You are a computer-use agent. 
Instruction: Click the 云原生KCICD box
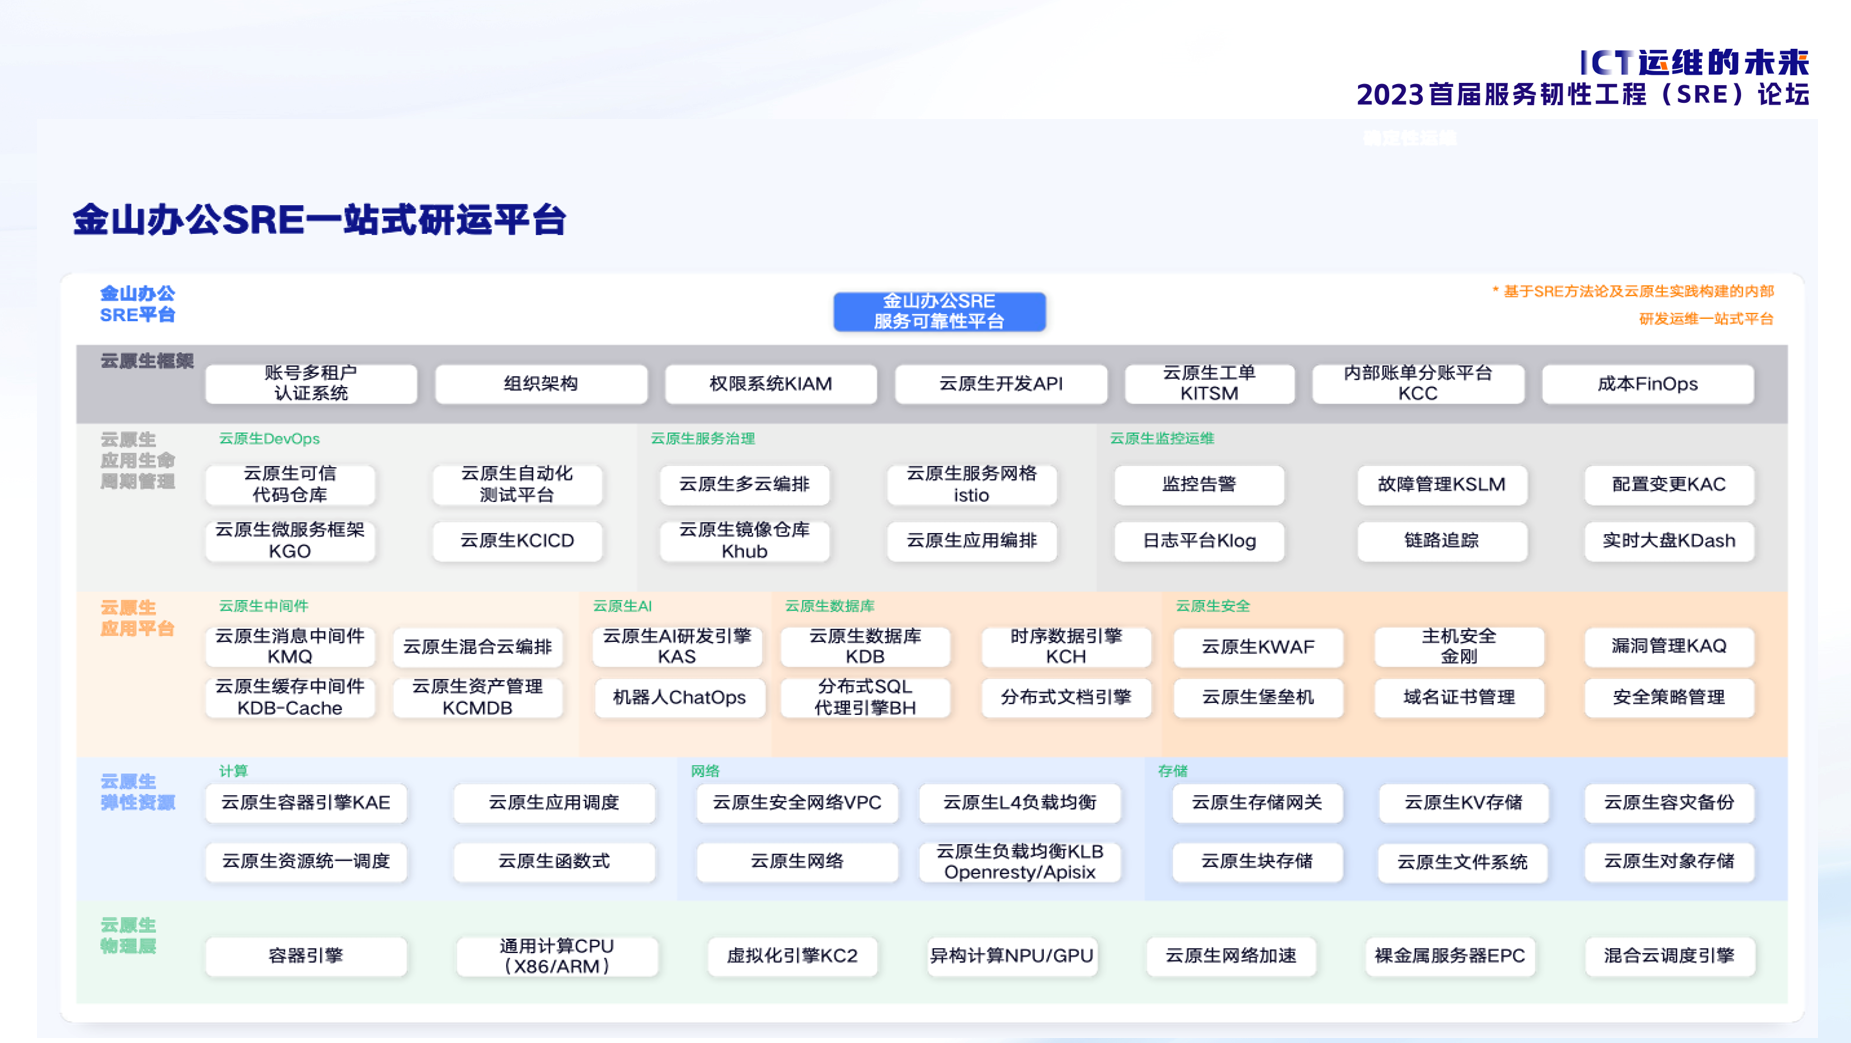(517, 540)
